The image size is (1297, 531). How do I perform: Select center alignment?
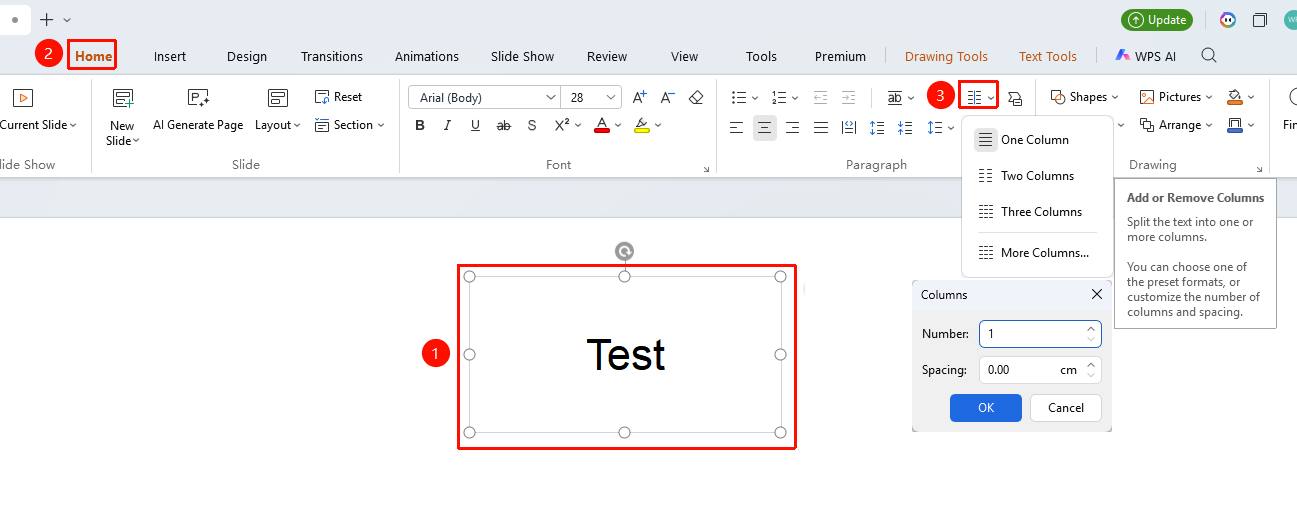tap(765, 127)
